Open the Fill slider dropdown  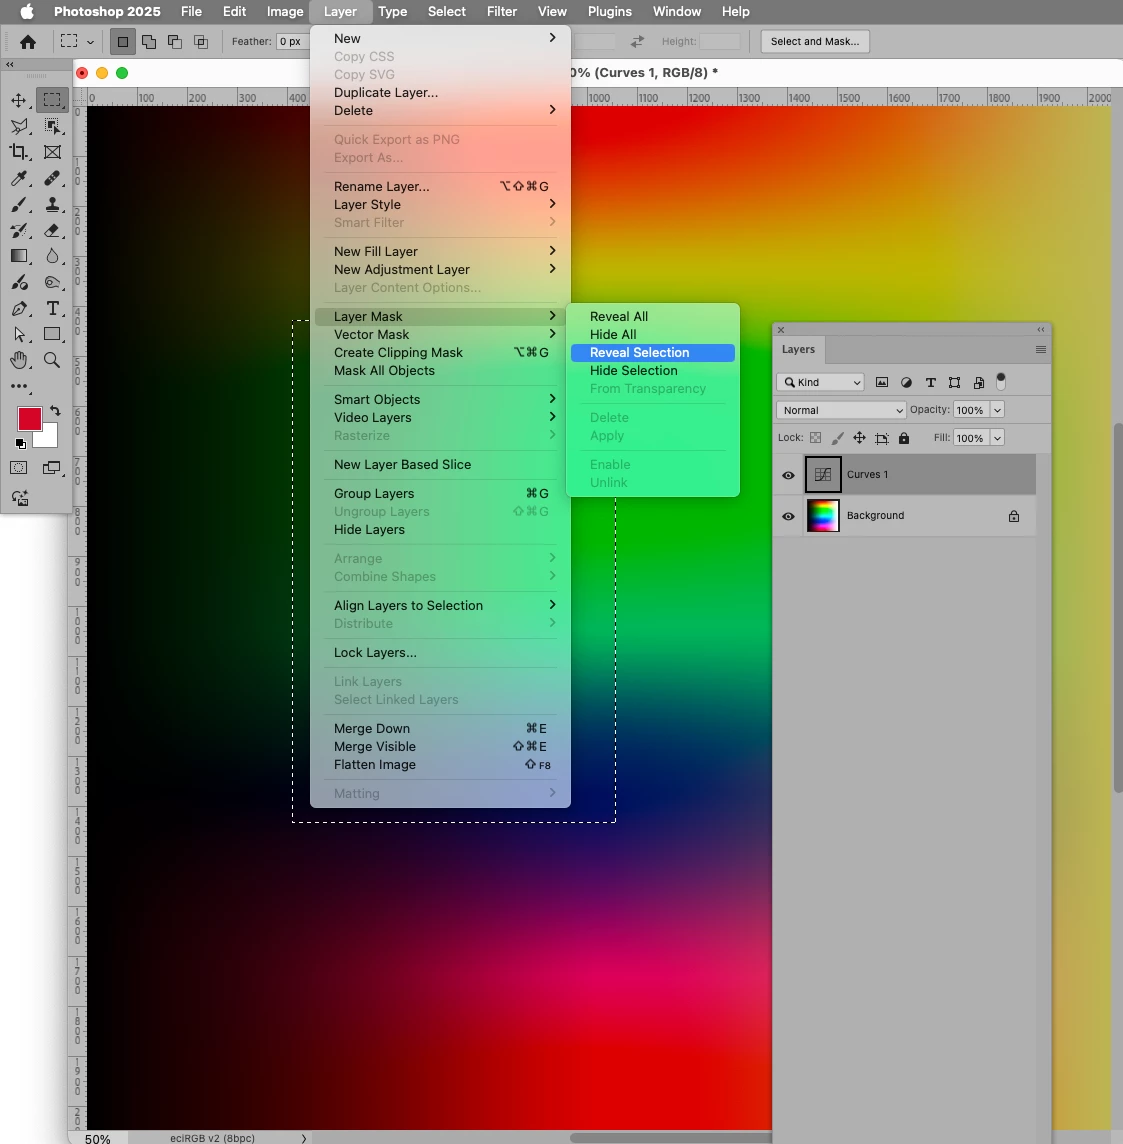[x=997, y=438]
